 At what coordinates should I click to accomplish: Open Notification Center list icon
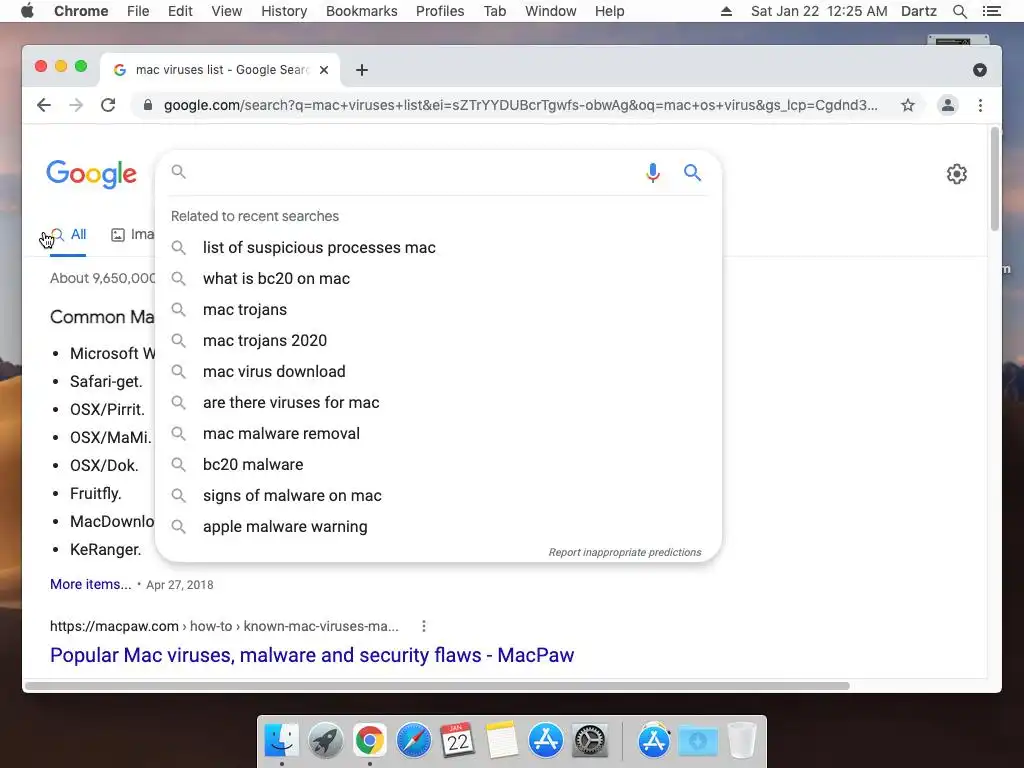pos(992,11)
